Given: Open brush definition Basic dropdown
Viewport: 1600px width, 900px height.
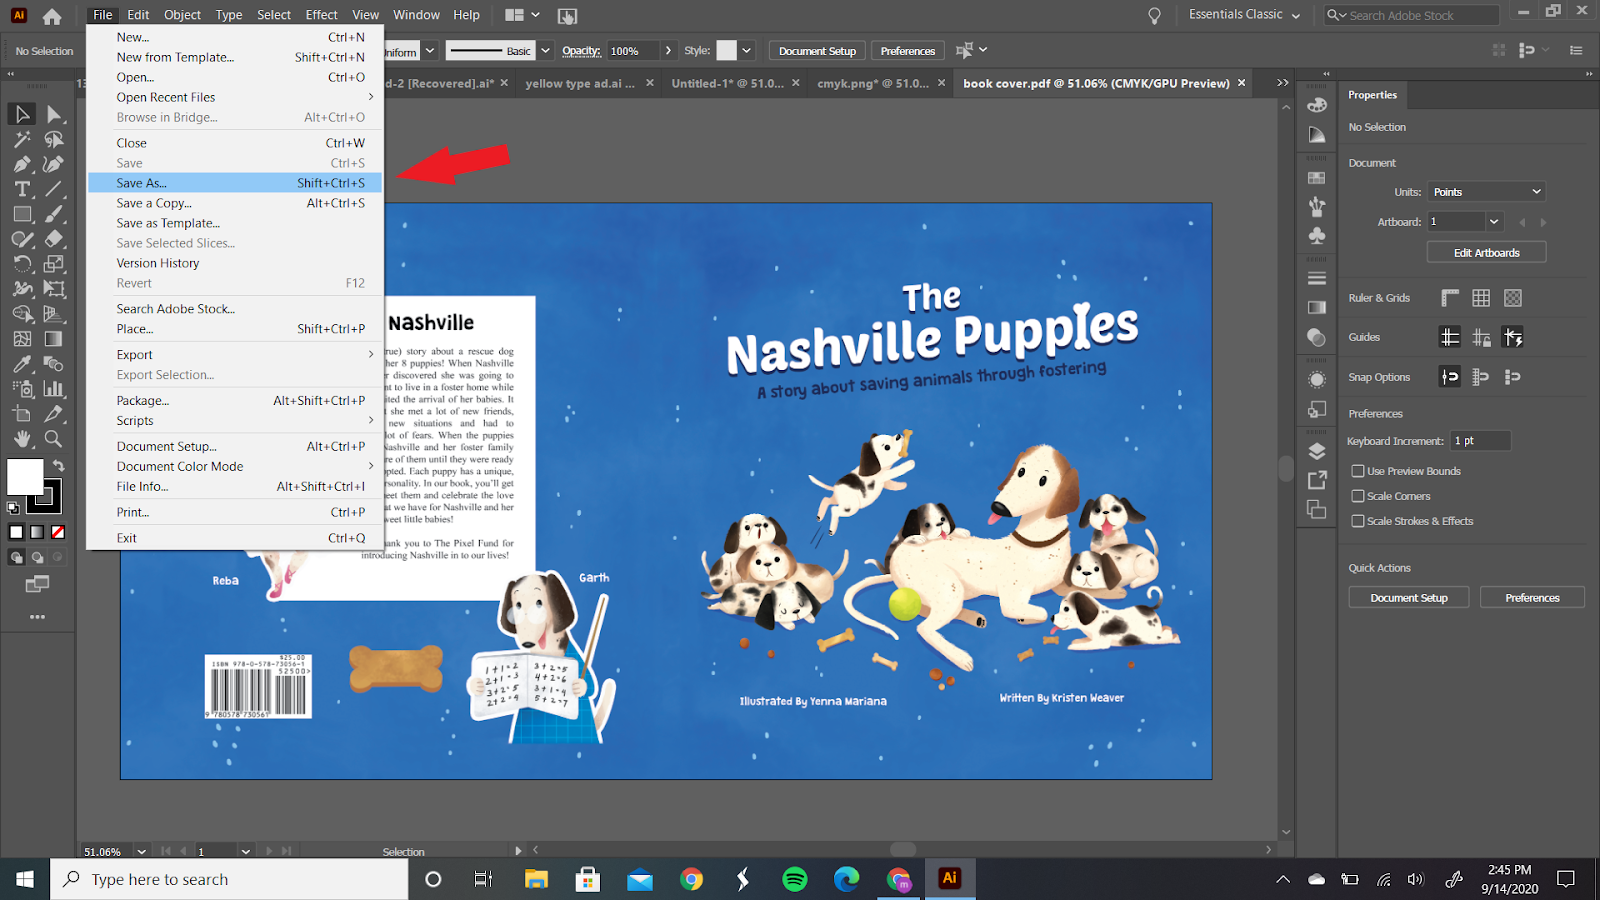Looking at the screenshot, I should [546, 51].
